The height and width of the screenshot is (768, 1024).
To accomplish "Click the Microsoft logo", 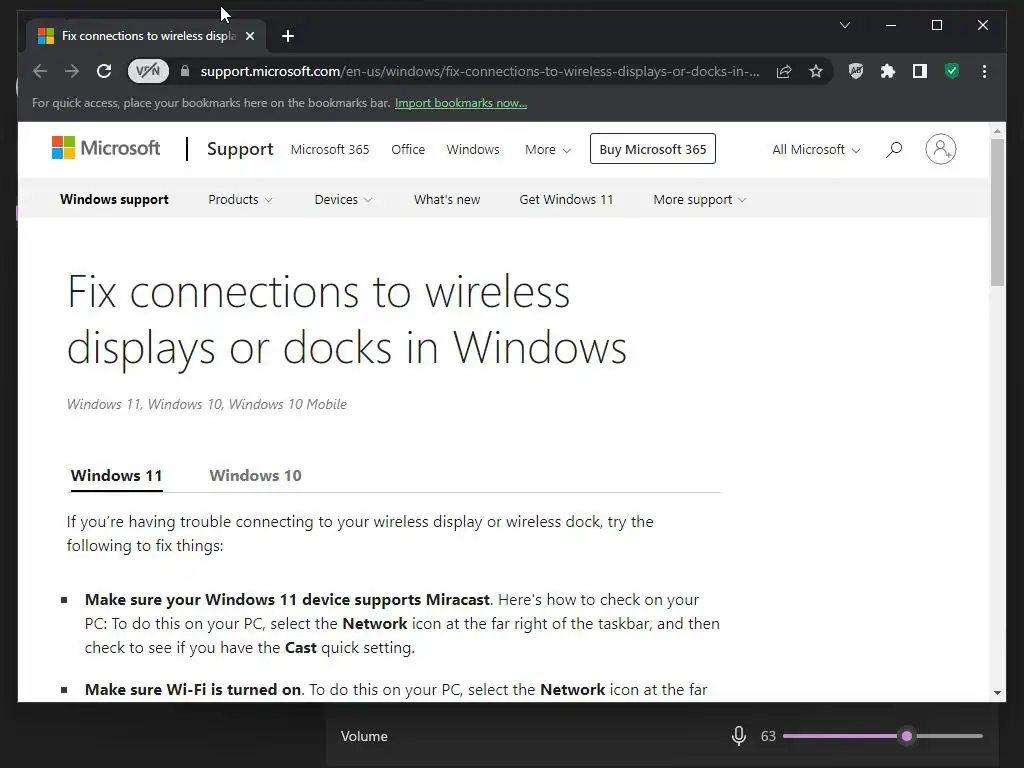I will coord(106,148).
